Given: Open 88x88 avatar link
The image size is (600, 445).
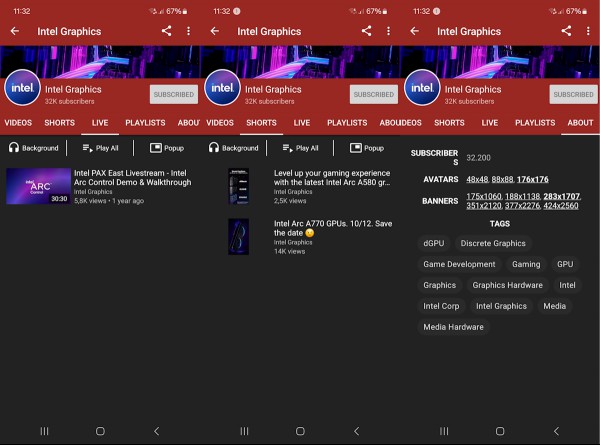Looking at the screenshot, I should [502, 179].
